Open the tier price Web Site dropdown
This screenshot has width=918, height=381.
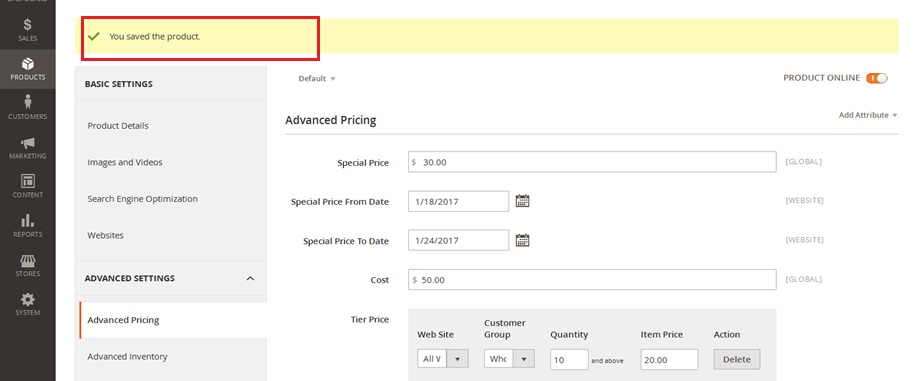tap(443, 359)
